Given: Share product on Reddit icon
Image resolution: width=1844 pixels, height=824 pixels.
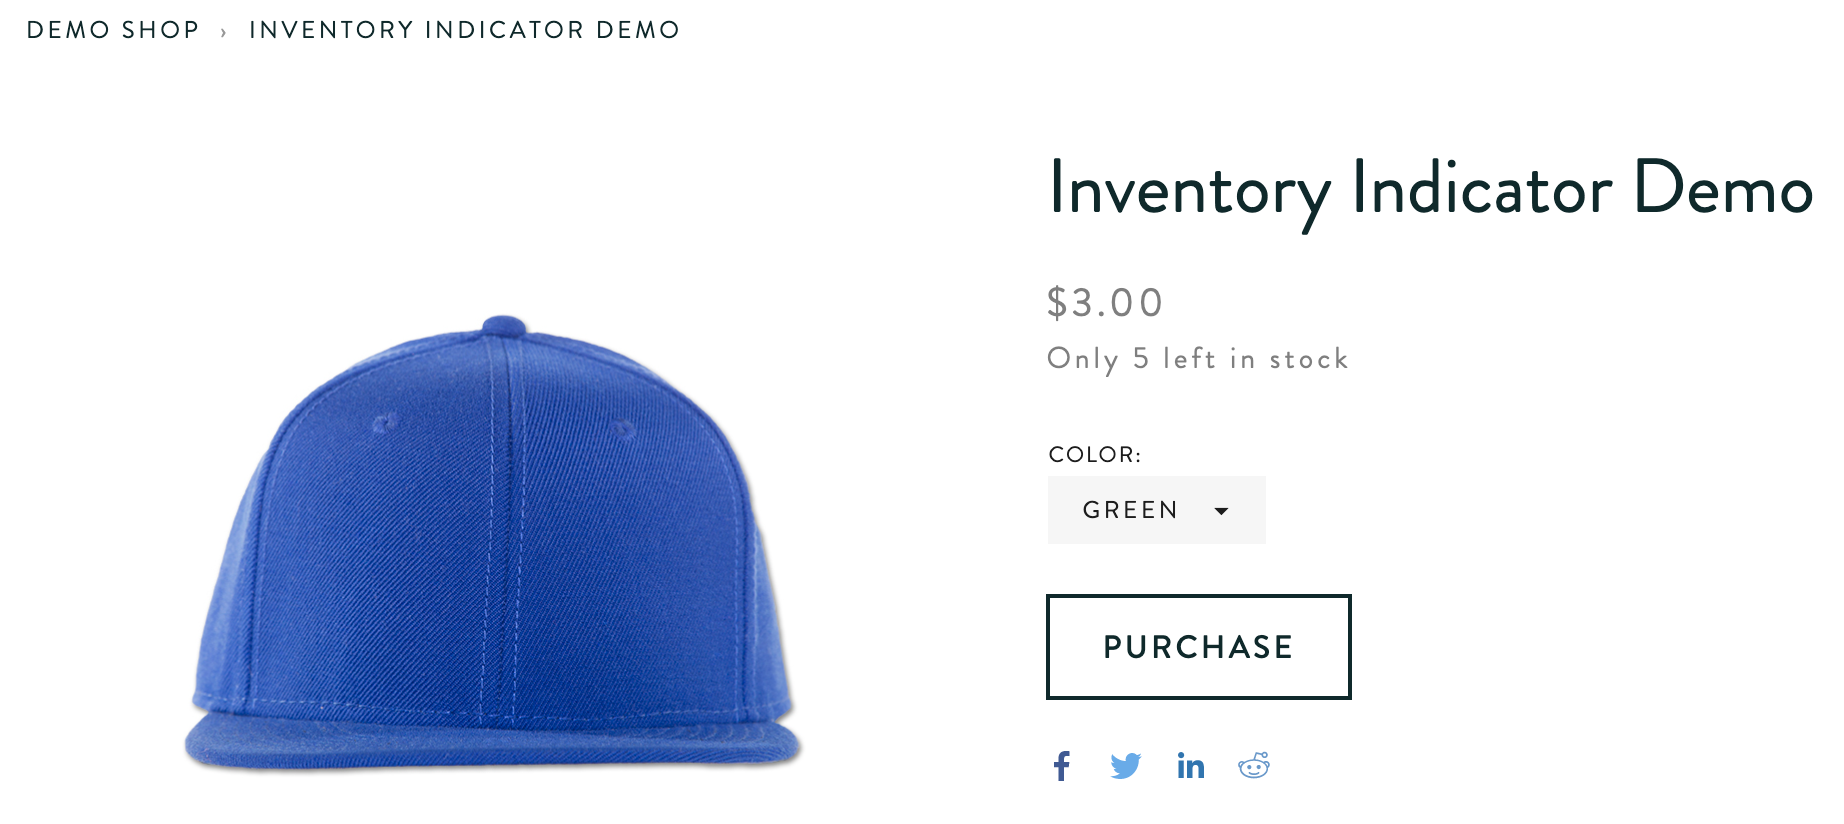Looking at the screenshot, I should (x=1254, y=766).
